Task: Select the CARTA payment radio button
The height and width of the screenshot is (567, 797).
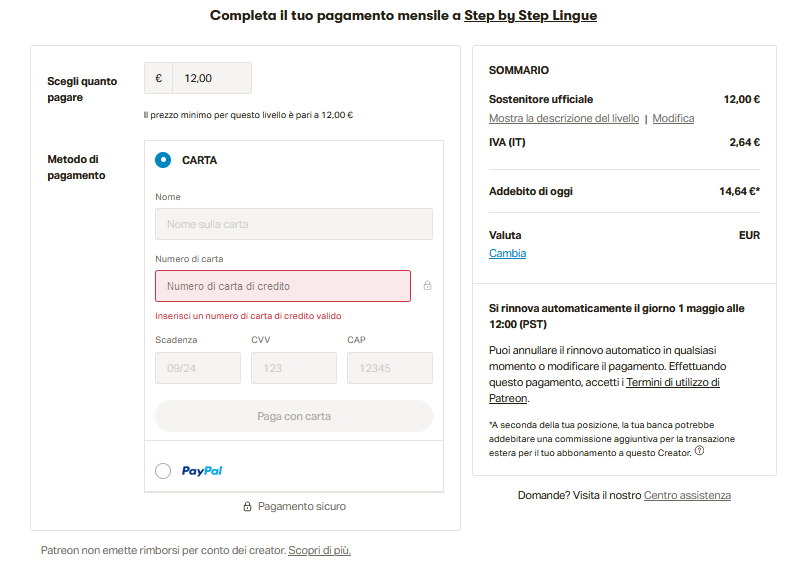Action: 163,160
